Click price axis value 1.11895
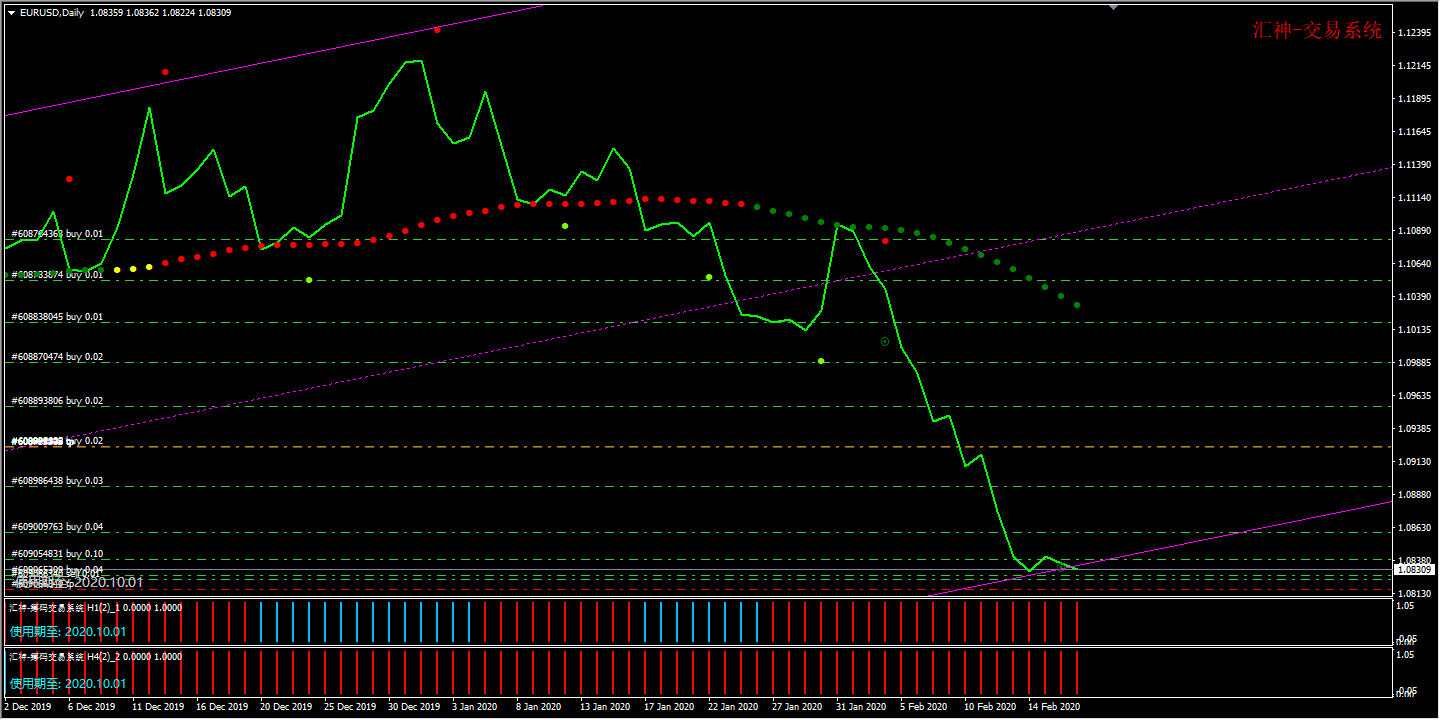1440x720 pixels. click(1414, 99)
